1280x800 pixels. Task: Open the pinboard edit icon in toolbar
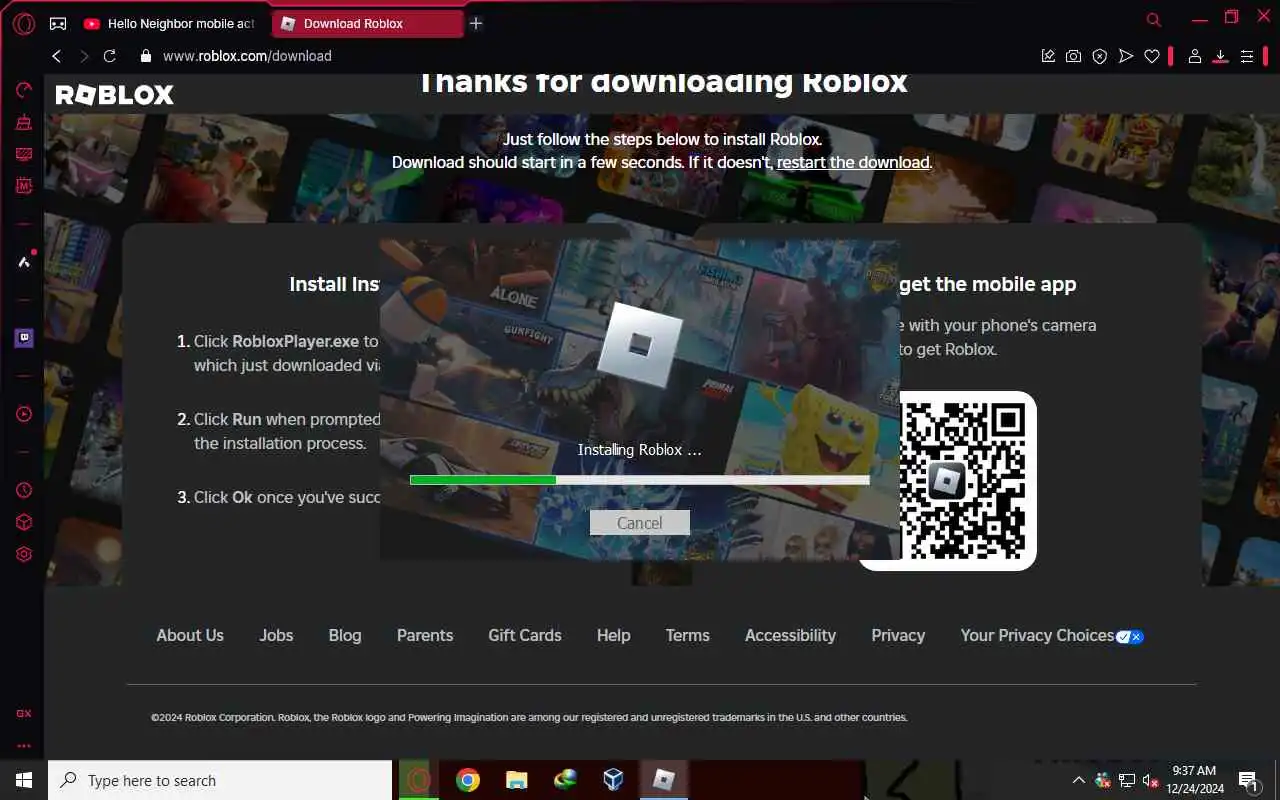[x=1048, y=56]
